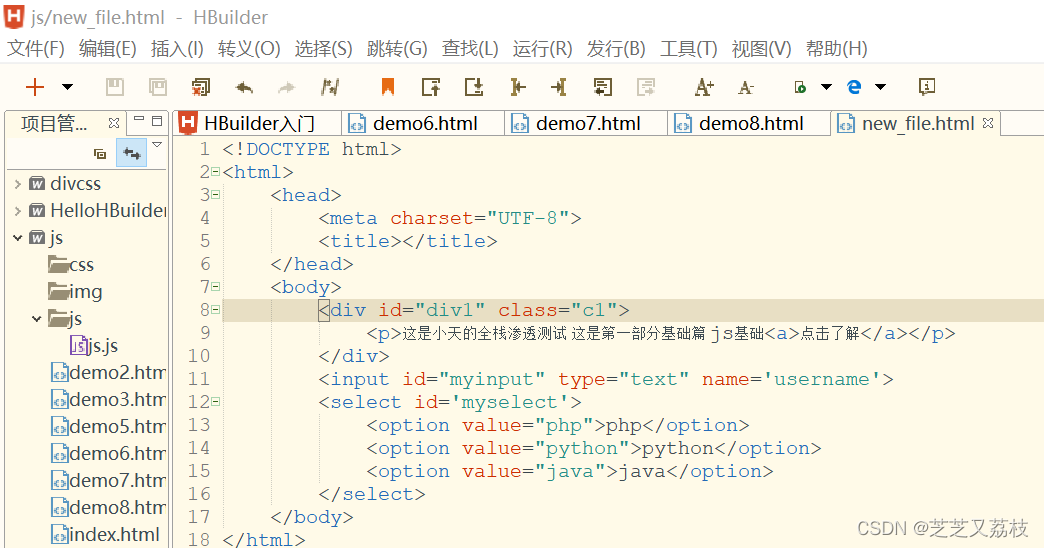This screenshot has height=548, width=1044.
Task: Open the 查找(L) menu
Action: (x=470, y=49)
